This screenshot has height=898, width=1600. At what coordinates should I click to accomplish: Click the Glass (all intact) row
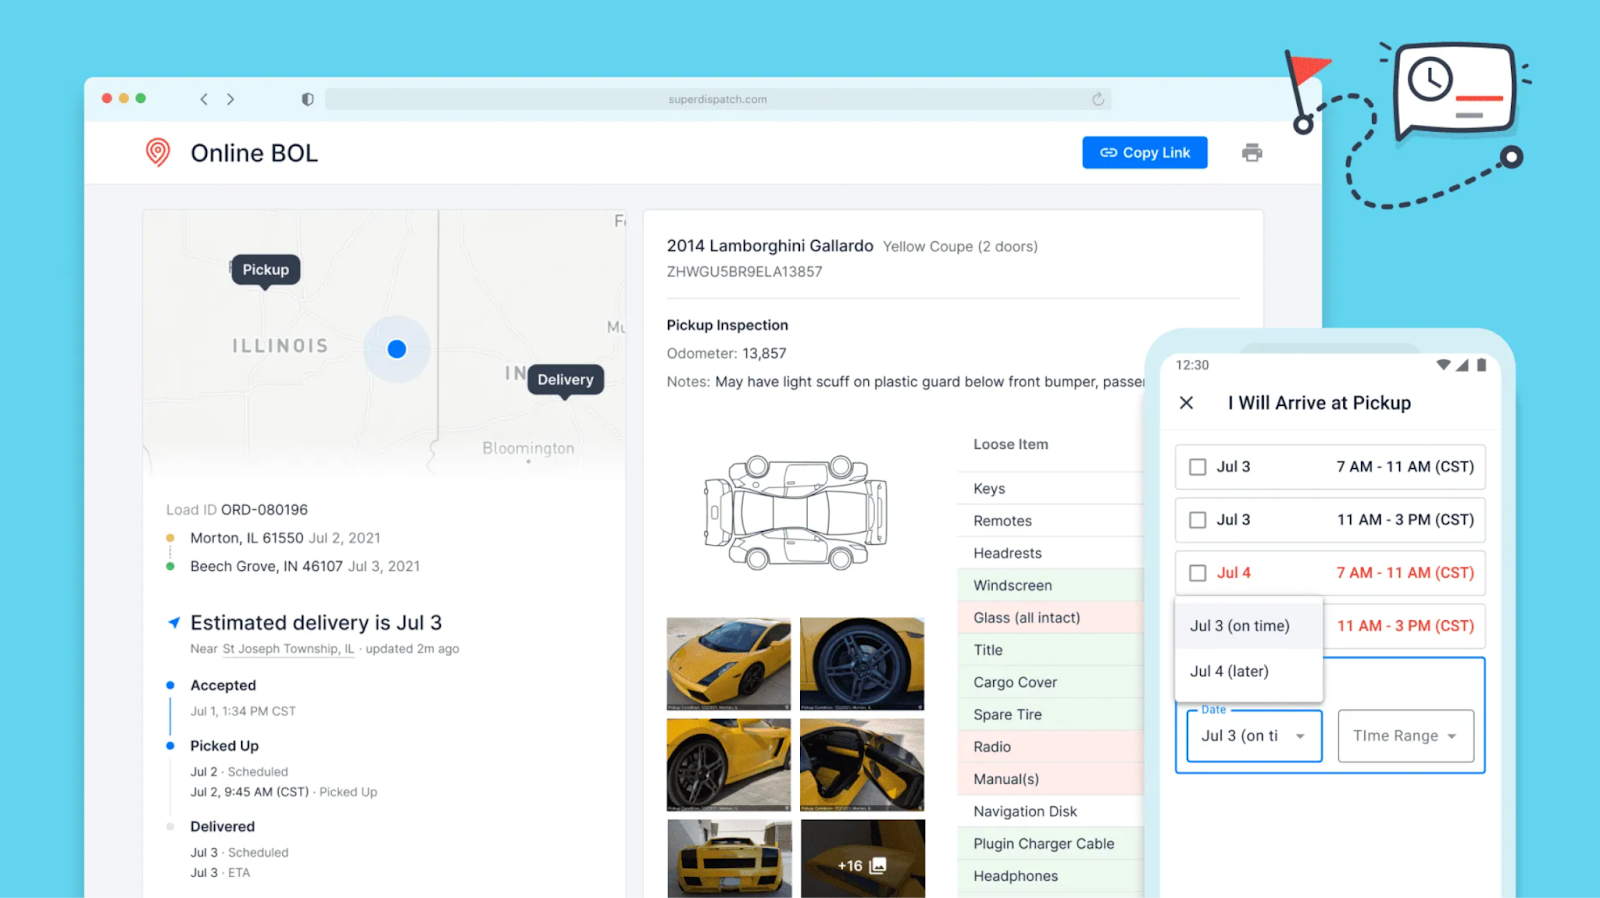[1050, 618]
